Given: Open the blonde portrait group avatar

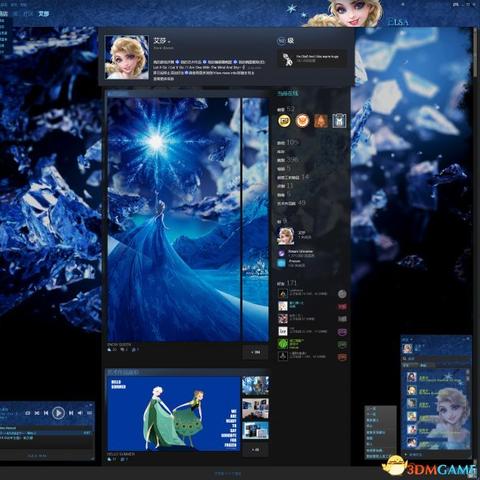Looking at the screenshot, I should click(286, 236).
